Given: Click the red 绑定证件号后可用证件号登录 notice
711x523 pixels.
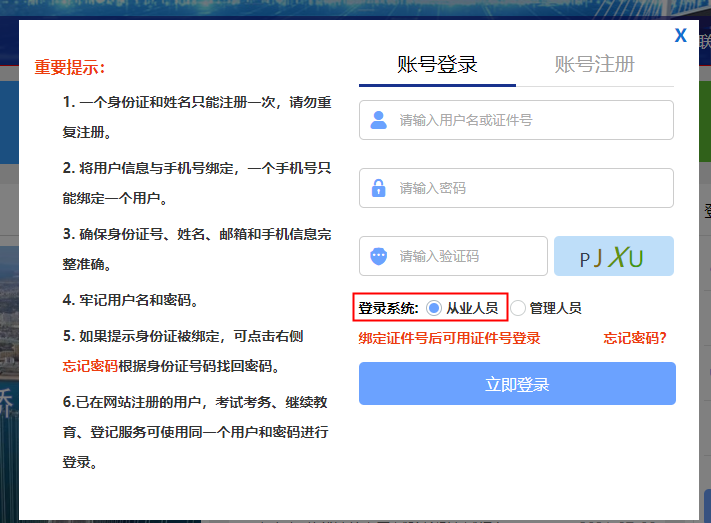Looking at the screenshot, I should point(449,338).
